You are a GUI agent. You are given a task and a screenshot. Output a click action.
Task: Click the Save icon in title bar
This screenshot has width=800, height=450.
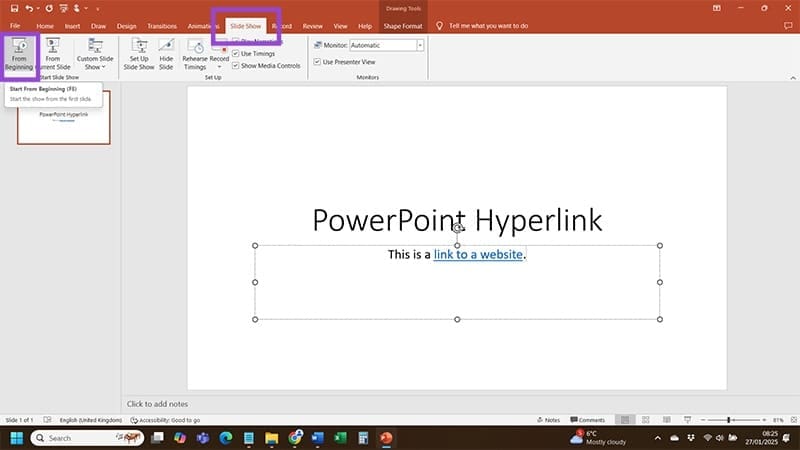(14, 8)
